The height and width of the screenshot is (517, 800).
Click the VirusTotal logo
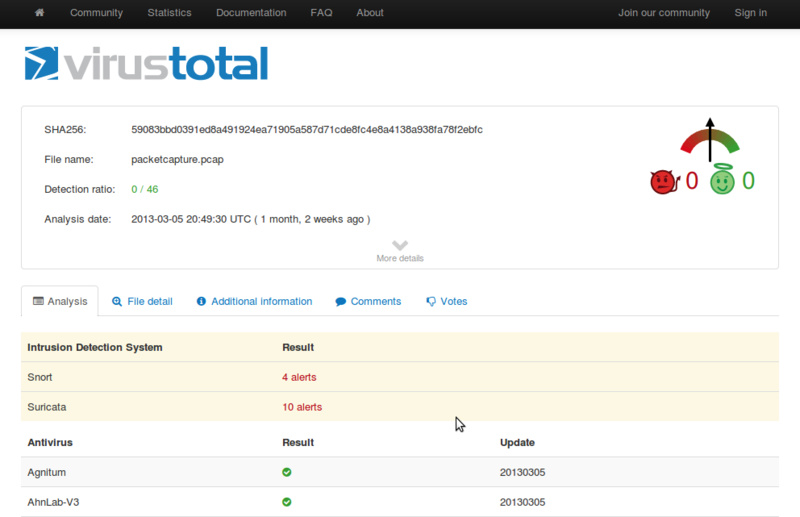tap(146, 63)
